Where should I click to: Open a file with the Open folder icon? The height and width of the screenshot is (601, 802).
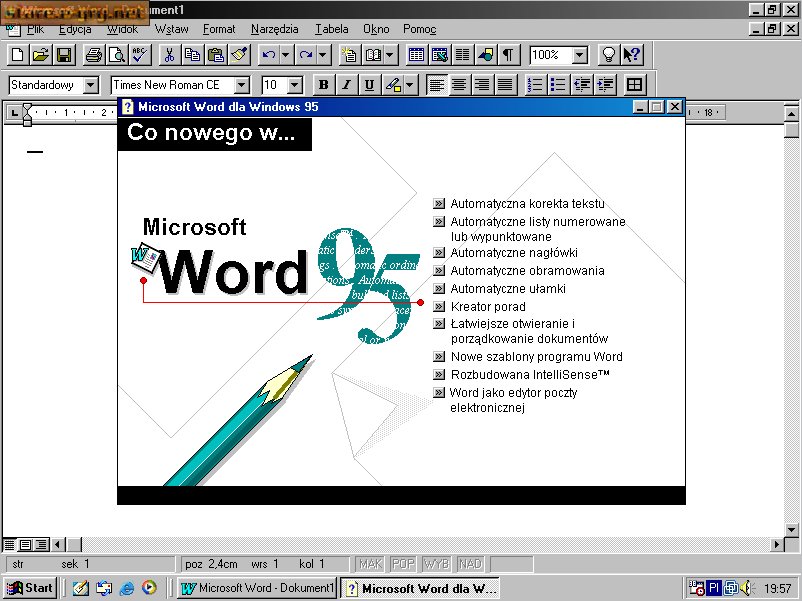(40, 55)
